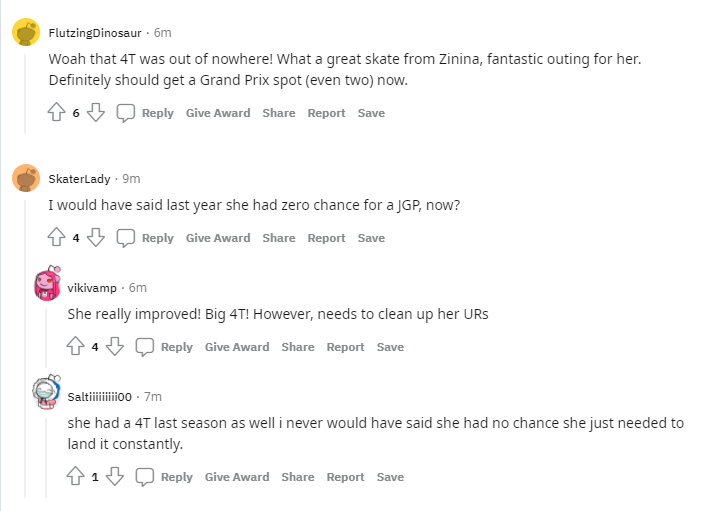Share vikivamp's reply

pyautogui.click(x=298, y=347)
